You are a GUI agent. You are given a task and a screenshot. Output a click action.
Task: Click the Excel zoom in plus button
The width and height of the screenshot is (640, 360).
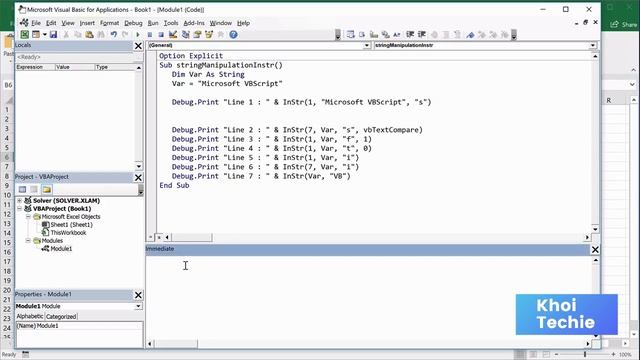coord(613,354)
